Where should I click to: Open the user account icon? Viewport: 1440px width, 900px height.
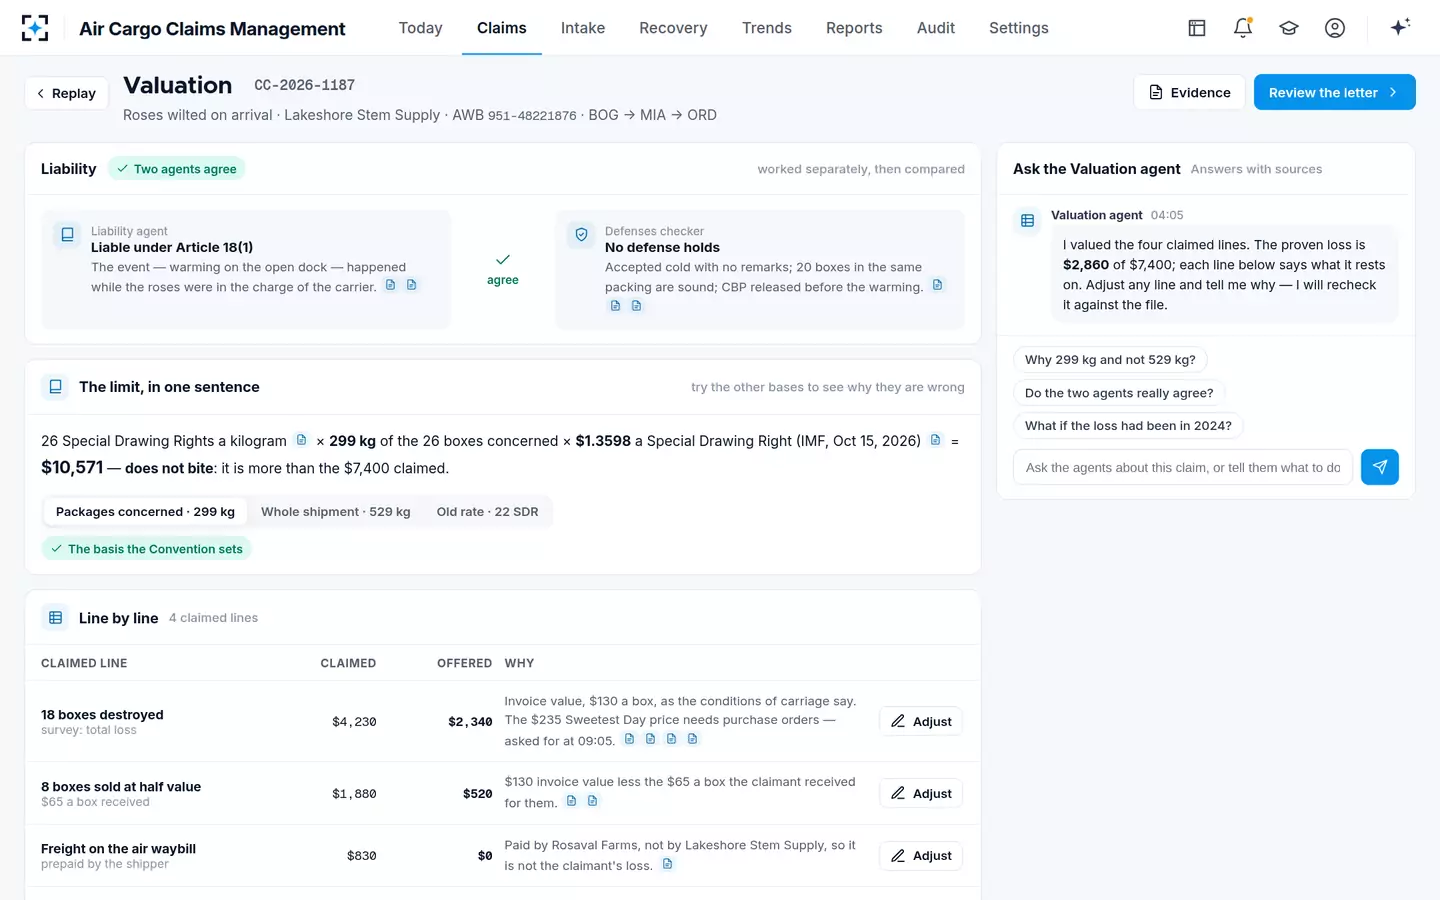[1335, 28]
